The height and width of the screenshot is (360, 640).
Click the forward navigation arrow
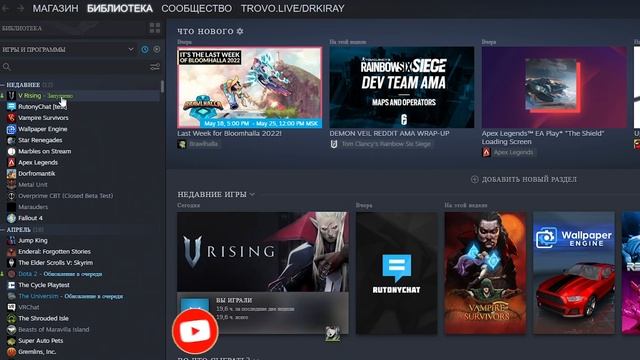20,8
